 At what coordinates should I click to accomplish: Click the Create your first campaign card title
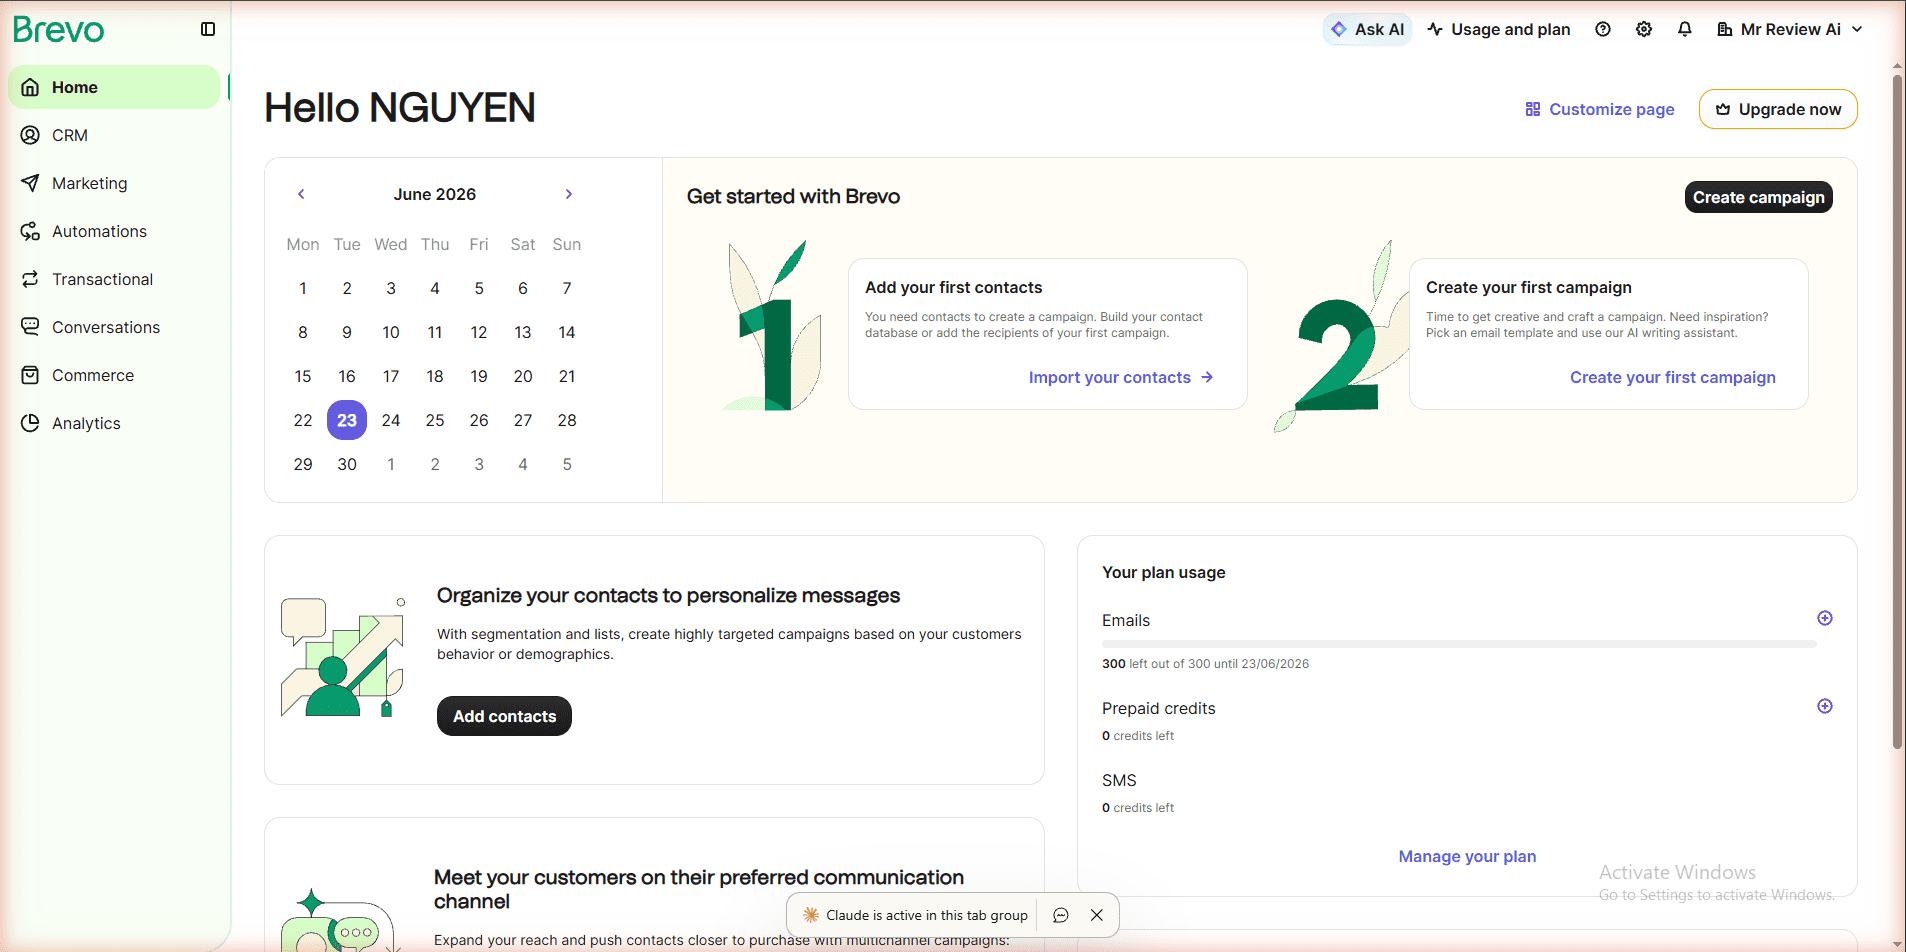pyautogui.click(x=1529, y=287)
